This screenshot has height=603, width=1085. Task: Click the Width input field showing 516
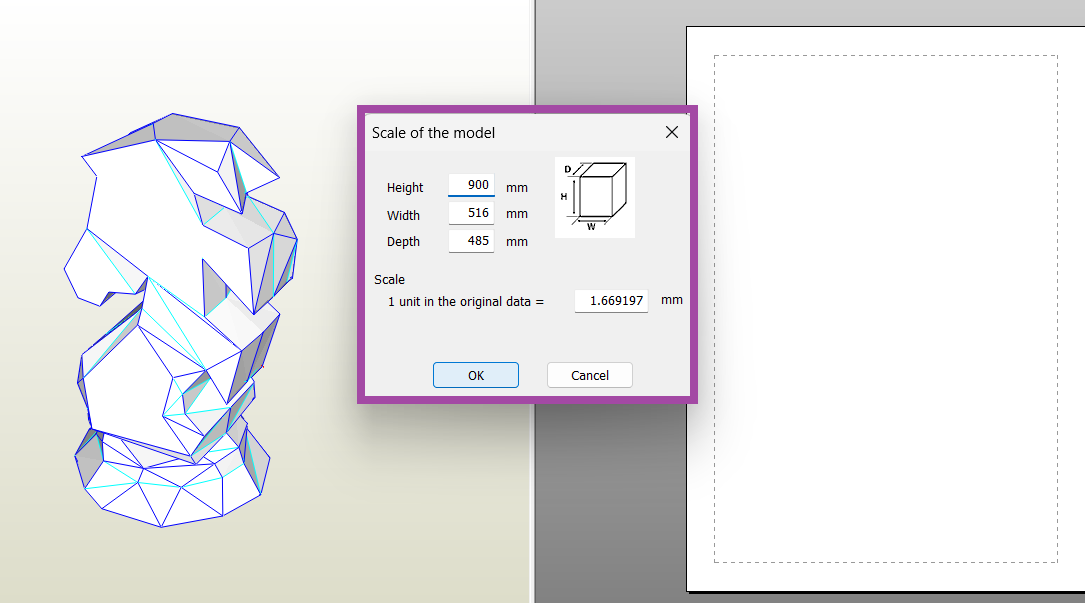point(471,214)
